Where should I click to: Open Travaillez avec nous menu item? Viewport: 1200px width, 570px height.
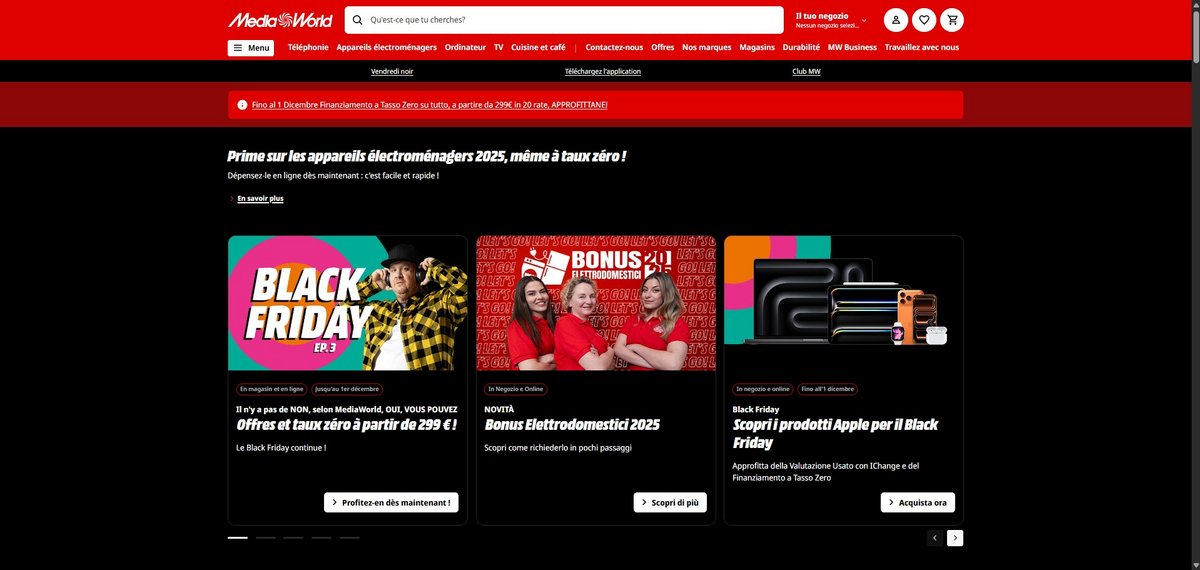(922, 47)
